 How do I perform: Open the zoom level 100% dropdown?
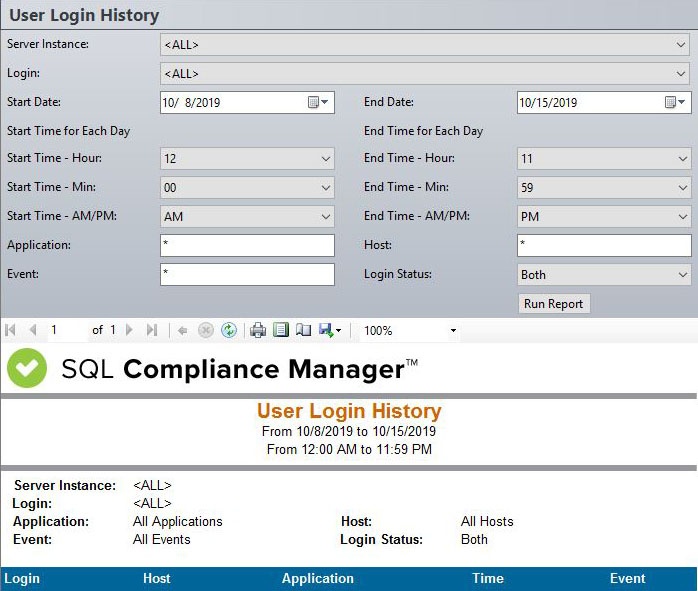(453, 330)
